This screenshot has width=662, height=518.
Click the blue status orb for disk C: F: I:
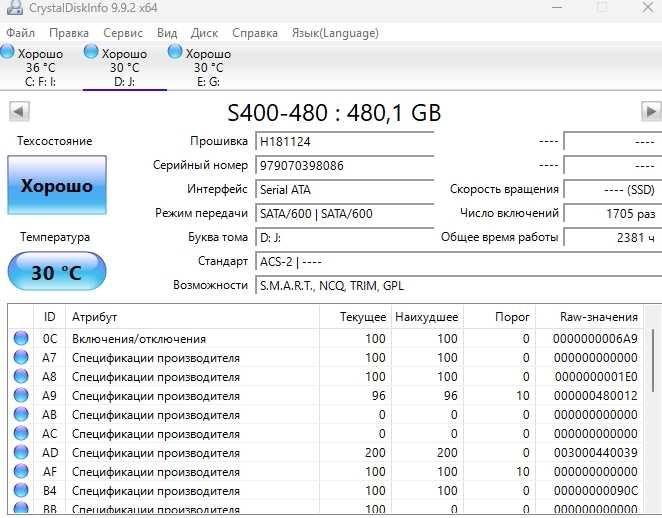[x=7, y=52]
